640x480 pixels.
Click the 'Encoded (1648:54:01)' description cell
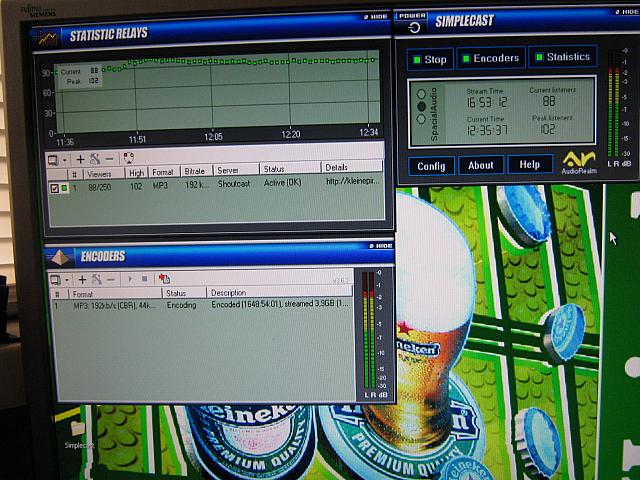[x=280, y=304]
